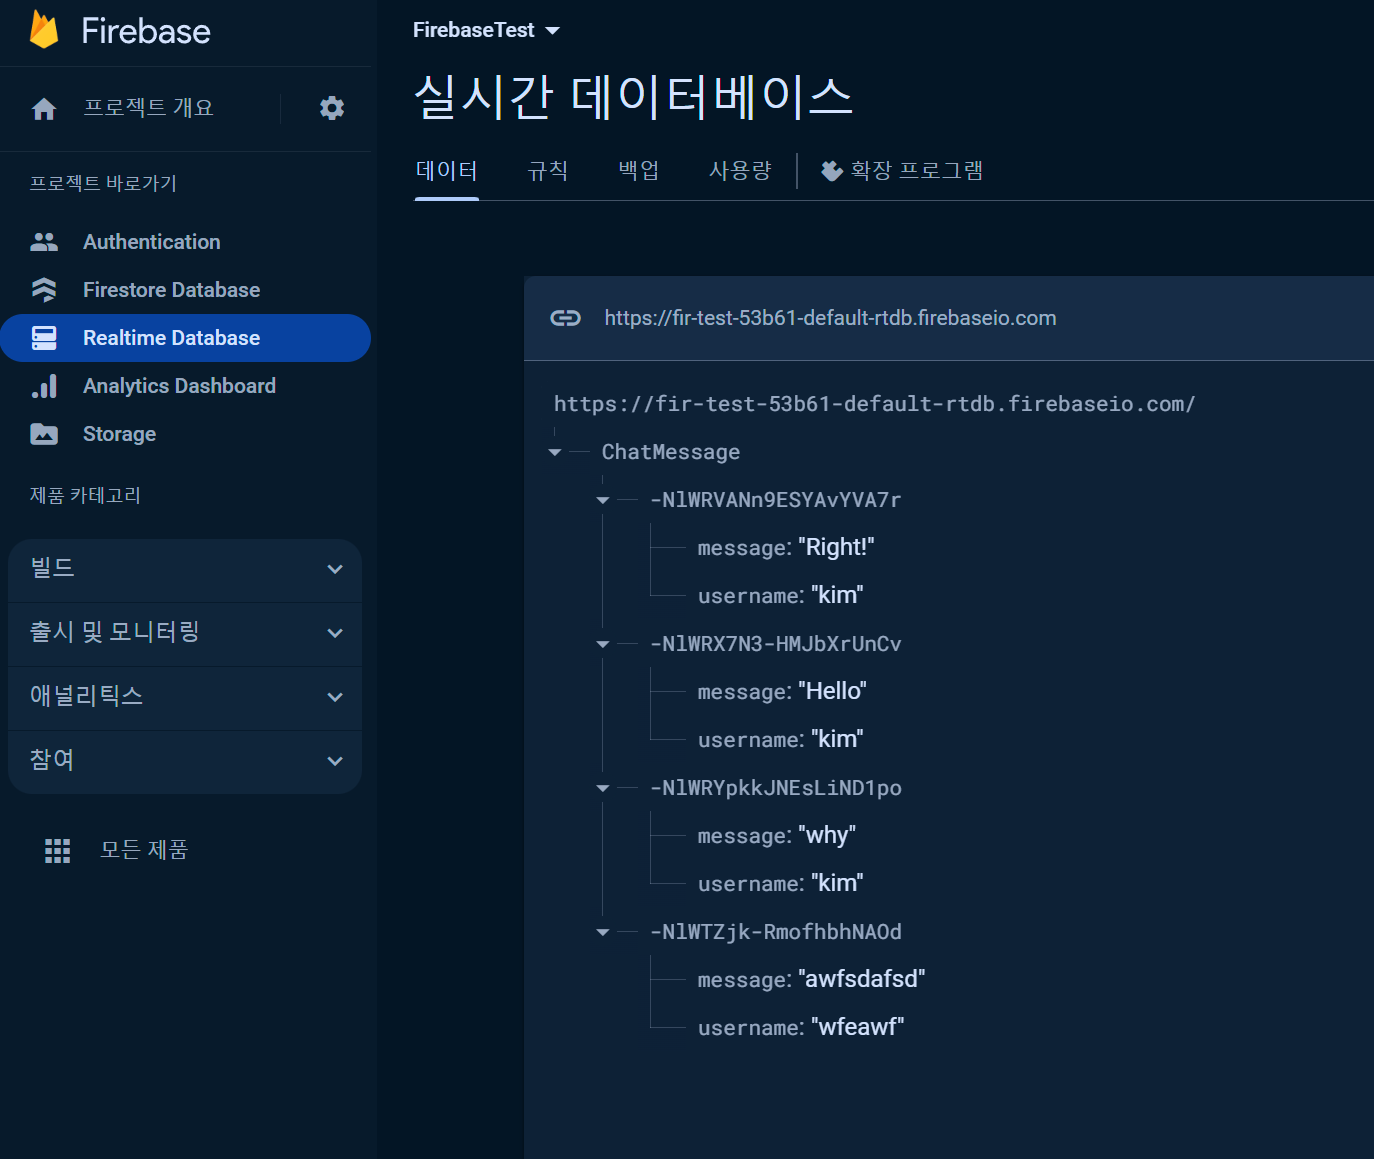Select Realtime Database in the sidebar
The width and height of the screenshot is (1374, 1159).
[x=185, y=338]
